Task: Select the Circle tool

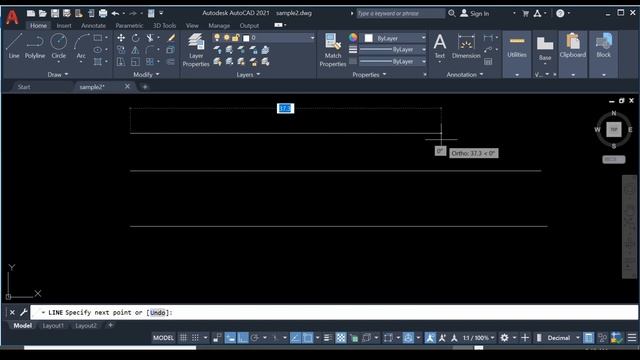Action: pyautogui.click(x=58, y=46)
